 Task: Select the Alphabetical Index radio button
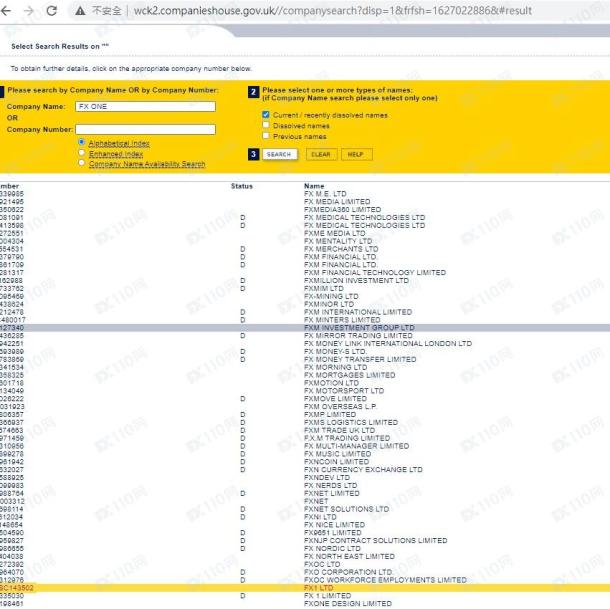[x=82, y=142]
